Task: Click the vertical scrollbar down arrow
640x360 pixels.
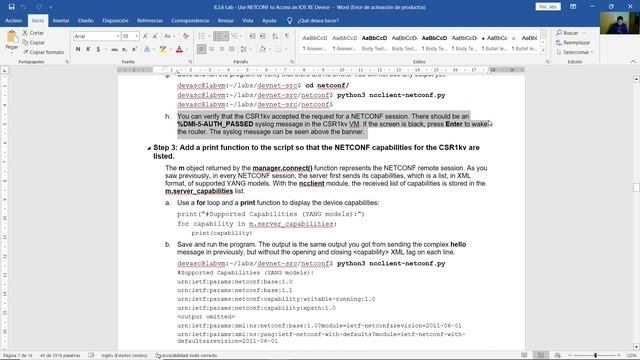Action: click(x=636, y=347)
